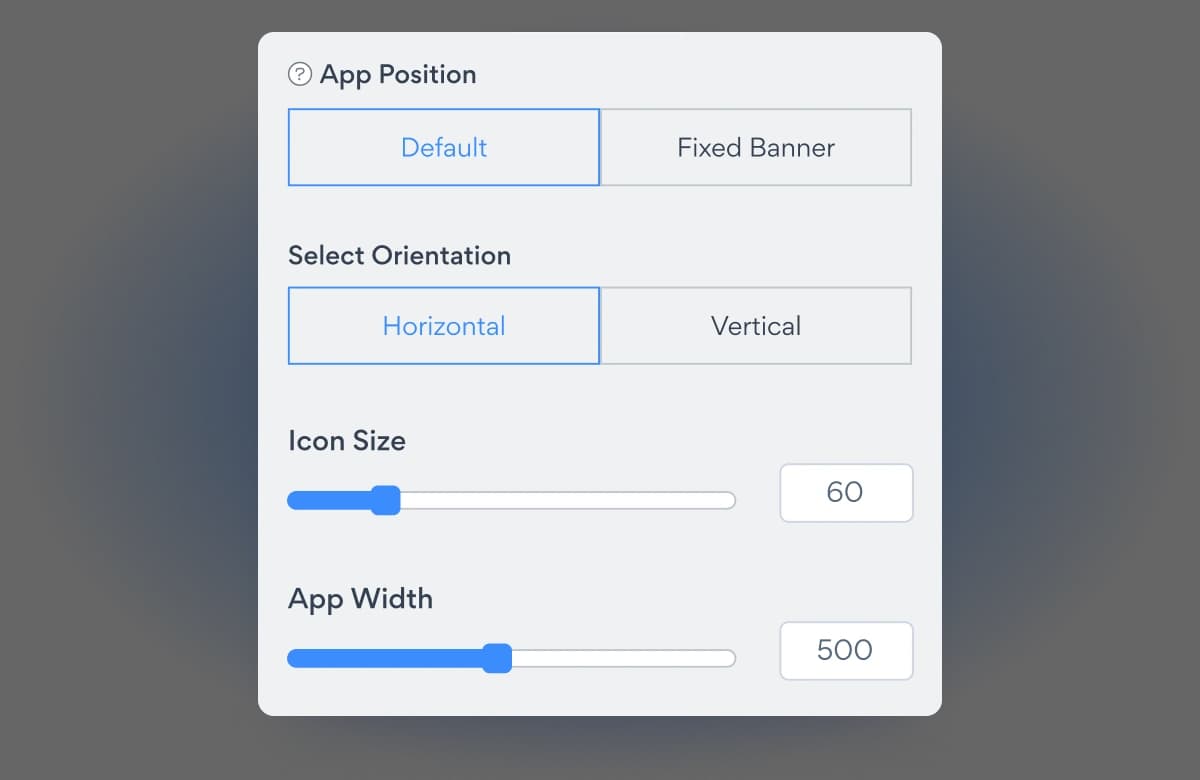
Task: Click the maximum end of Icon Size slider
Action: pos(730,500)
